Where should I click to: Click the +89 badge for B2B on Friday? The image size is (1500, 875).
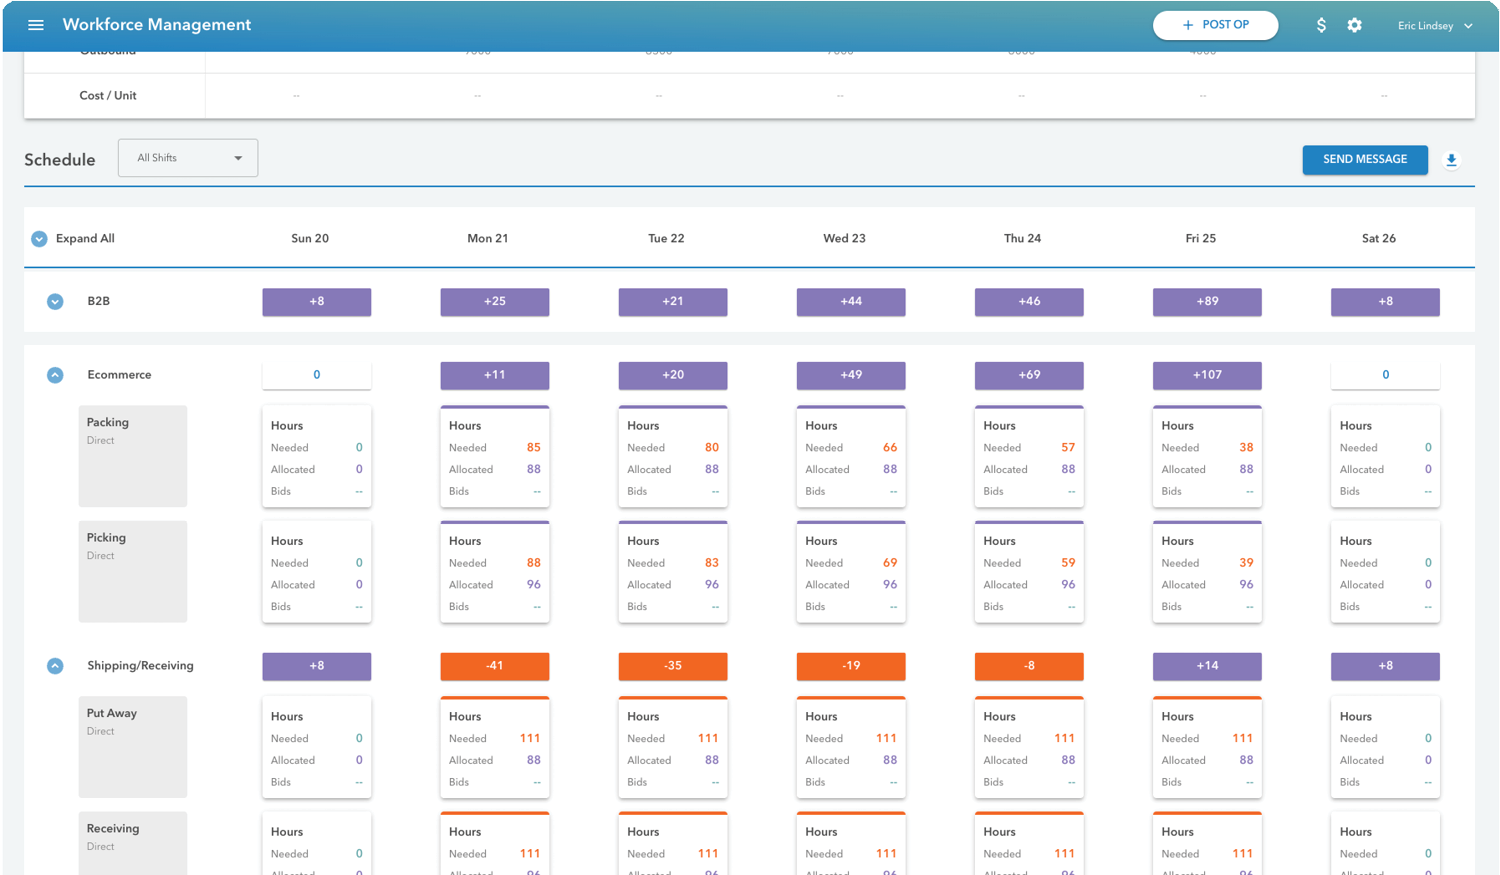[1207, 301]
